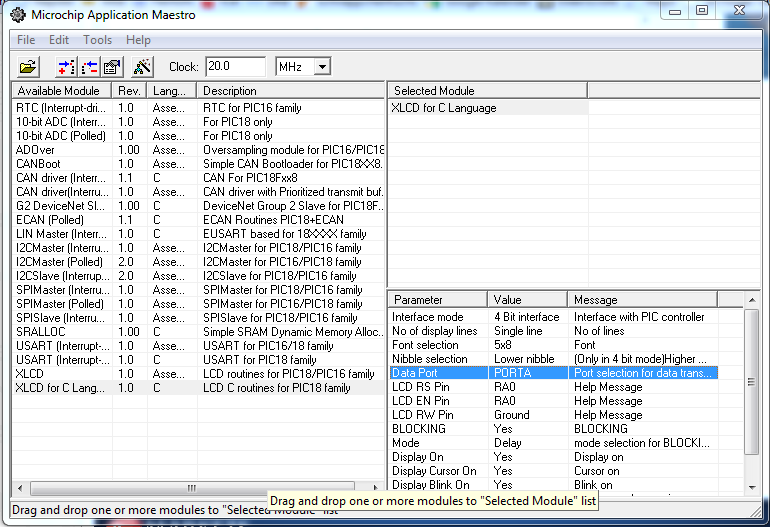Click left arrow of module list horizontal scrollbar

[x=20, y=488]
